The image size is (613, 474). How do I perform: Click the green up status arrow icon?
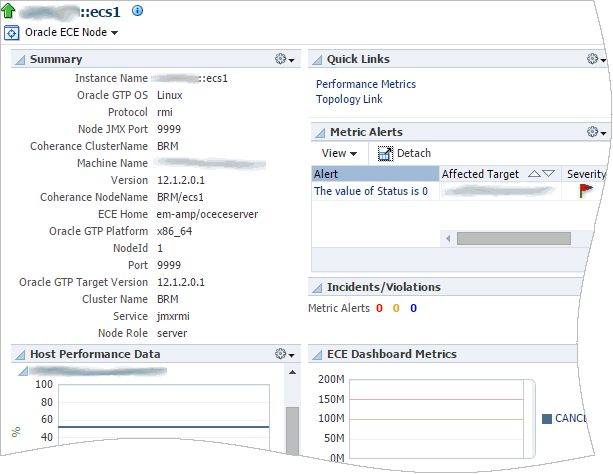(x=8, y=11)
